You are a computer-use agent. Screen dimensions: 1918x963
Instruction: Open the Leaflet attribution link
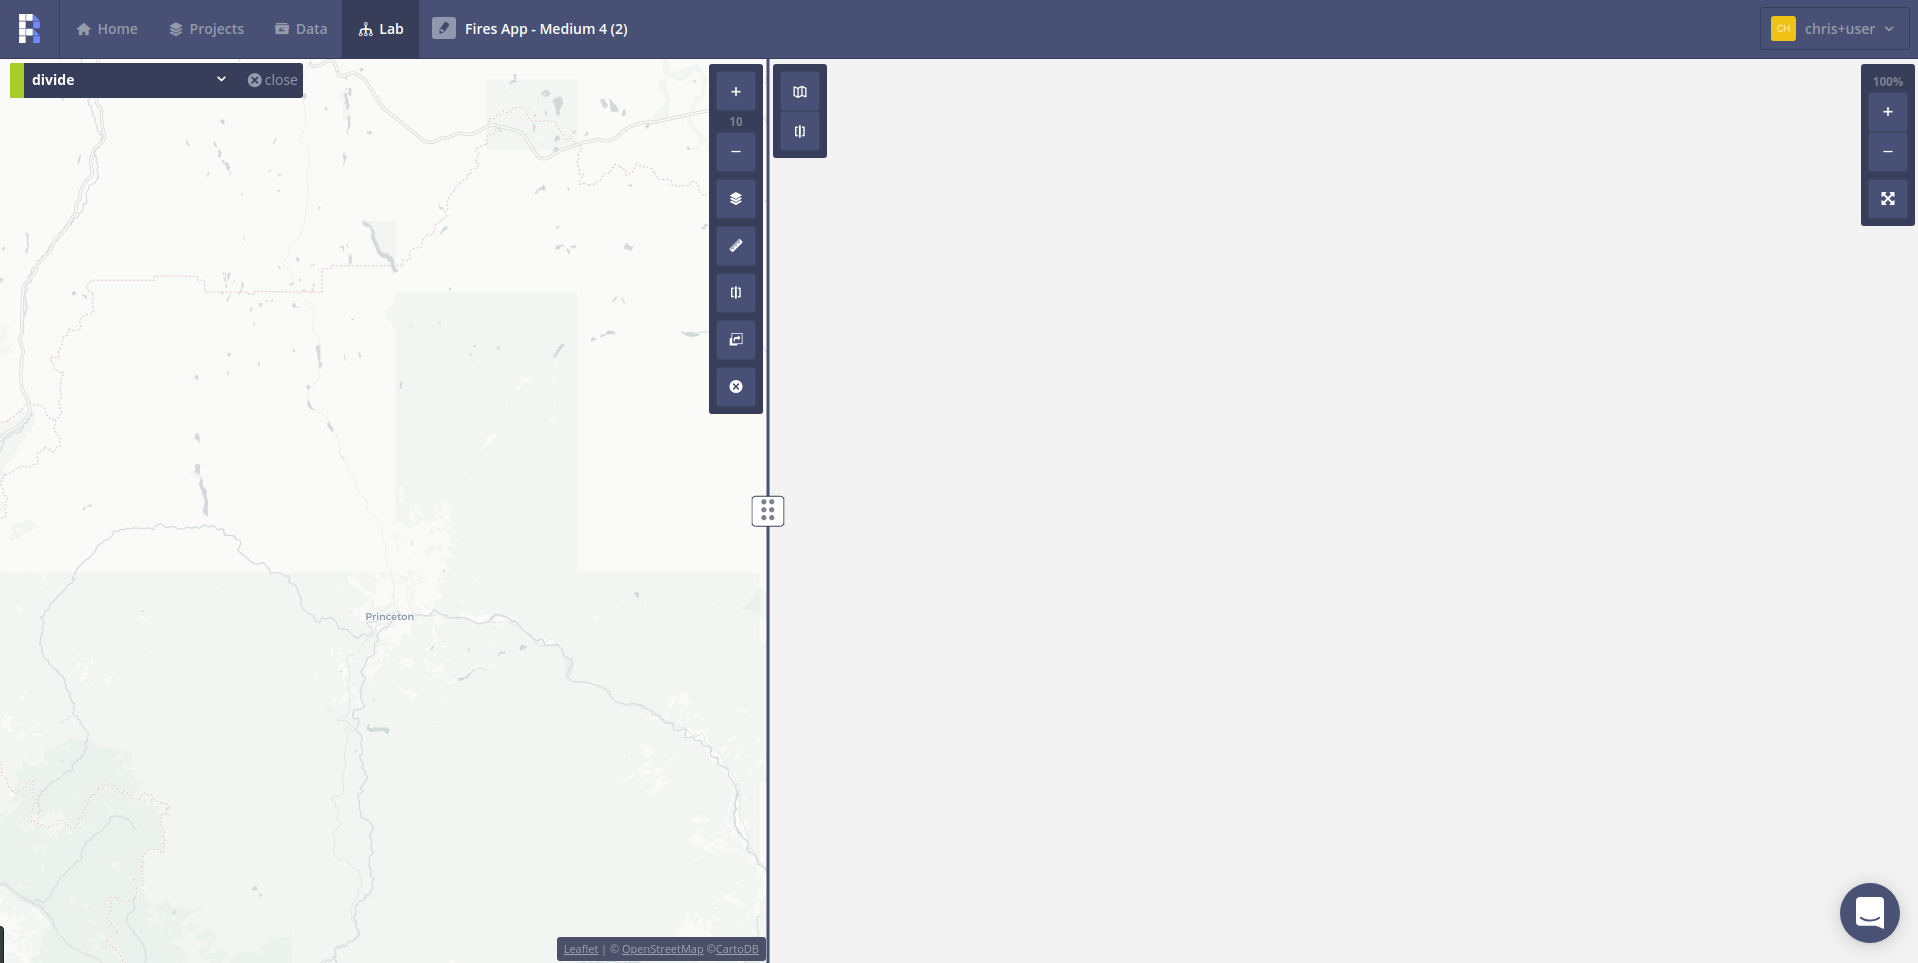pos(581,949)
